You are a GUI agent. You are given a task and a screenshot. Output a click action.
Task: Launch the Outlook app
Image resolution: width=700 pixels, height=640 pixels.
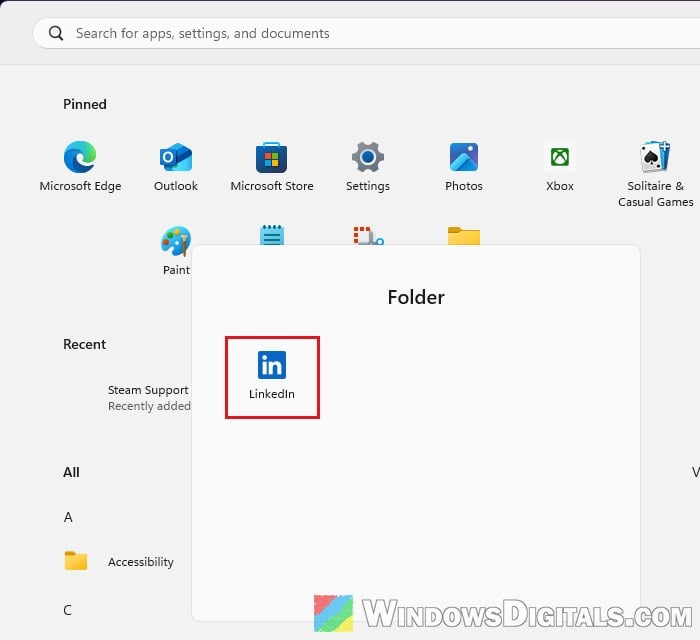pos(176,166)
